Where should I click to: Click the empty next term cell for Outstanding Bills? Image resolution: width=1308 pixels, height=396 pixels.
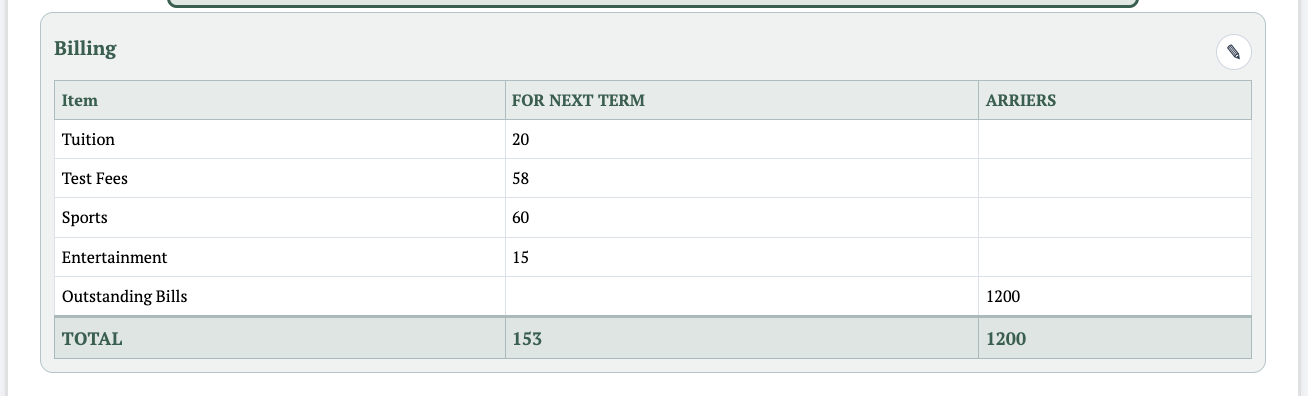click(742, 296)
